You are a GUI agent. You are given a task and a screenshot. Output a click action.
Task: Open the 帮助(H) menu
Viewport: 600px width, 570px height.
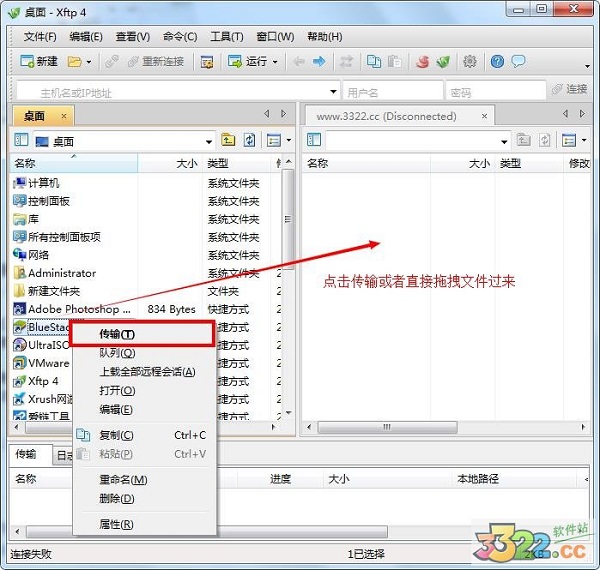click(325, 37)
